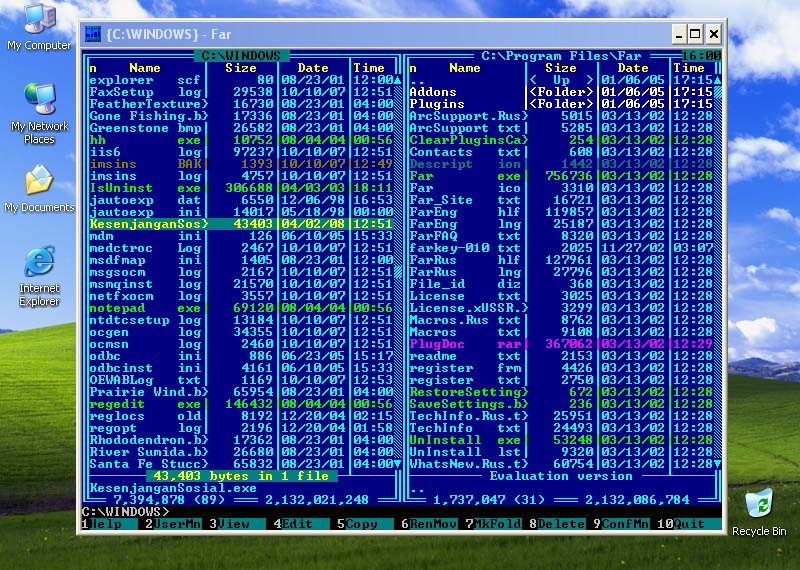Select IsUninst exe file
800x570 pixels.
(x=241, y=188)
